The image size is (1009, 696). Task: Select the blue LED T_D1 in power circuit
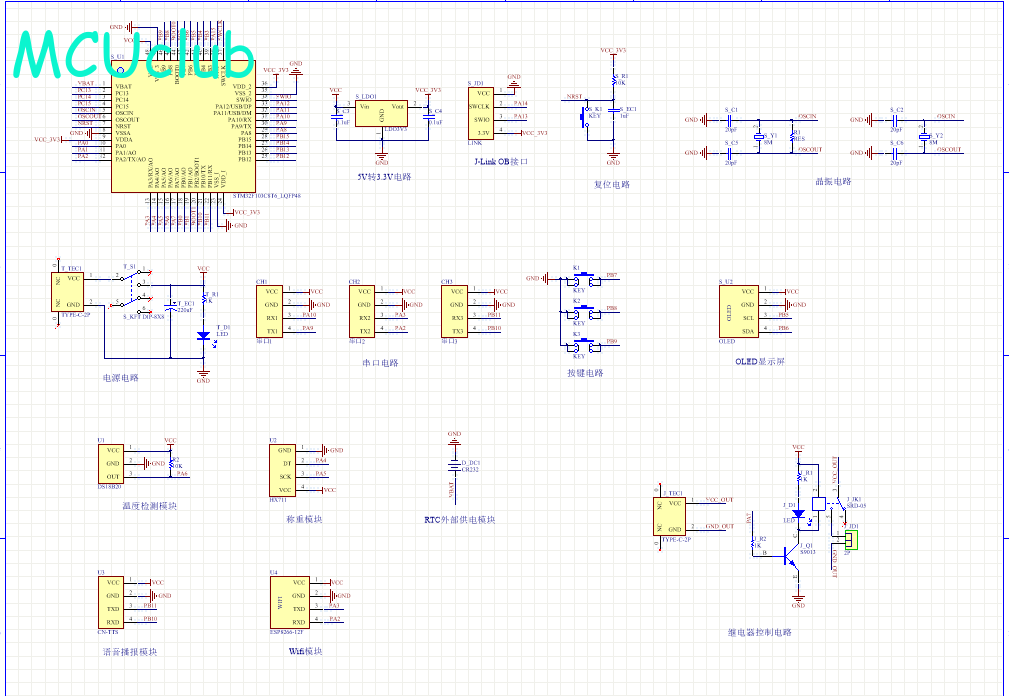[x=203, y=335]
